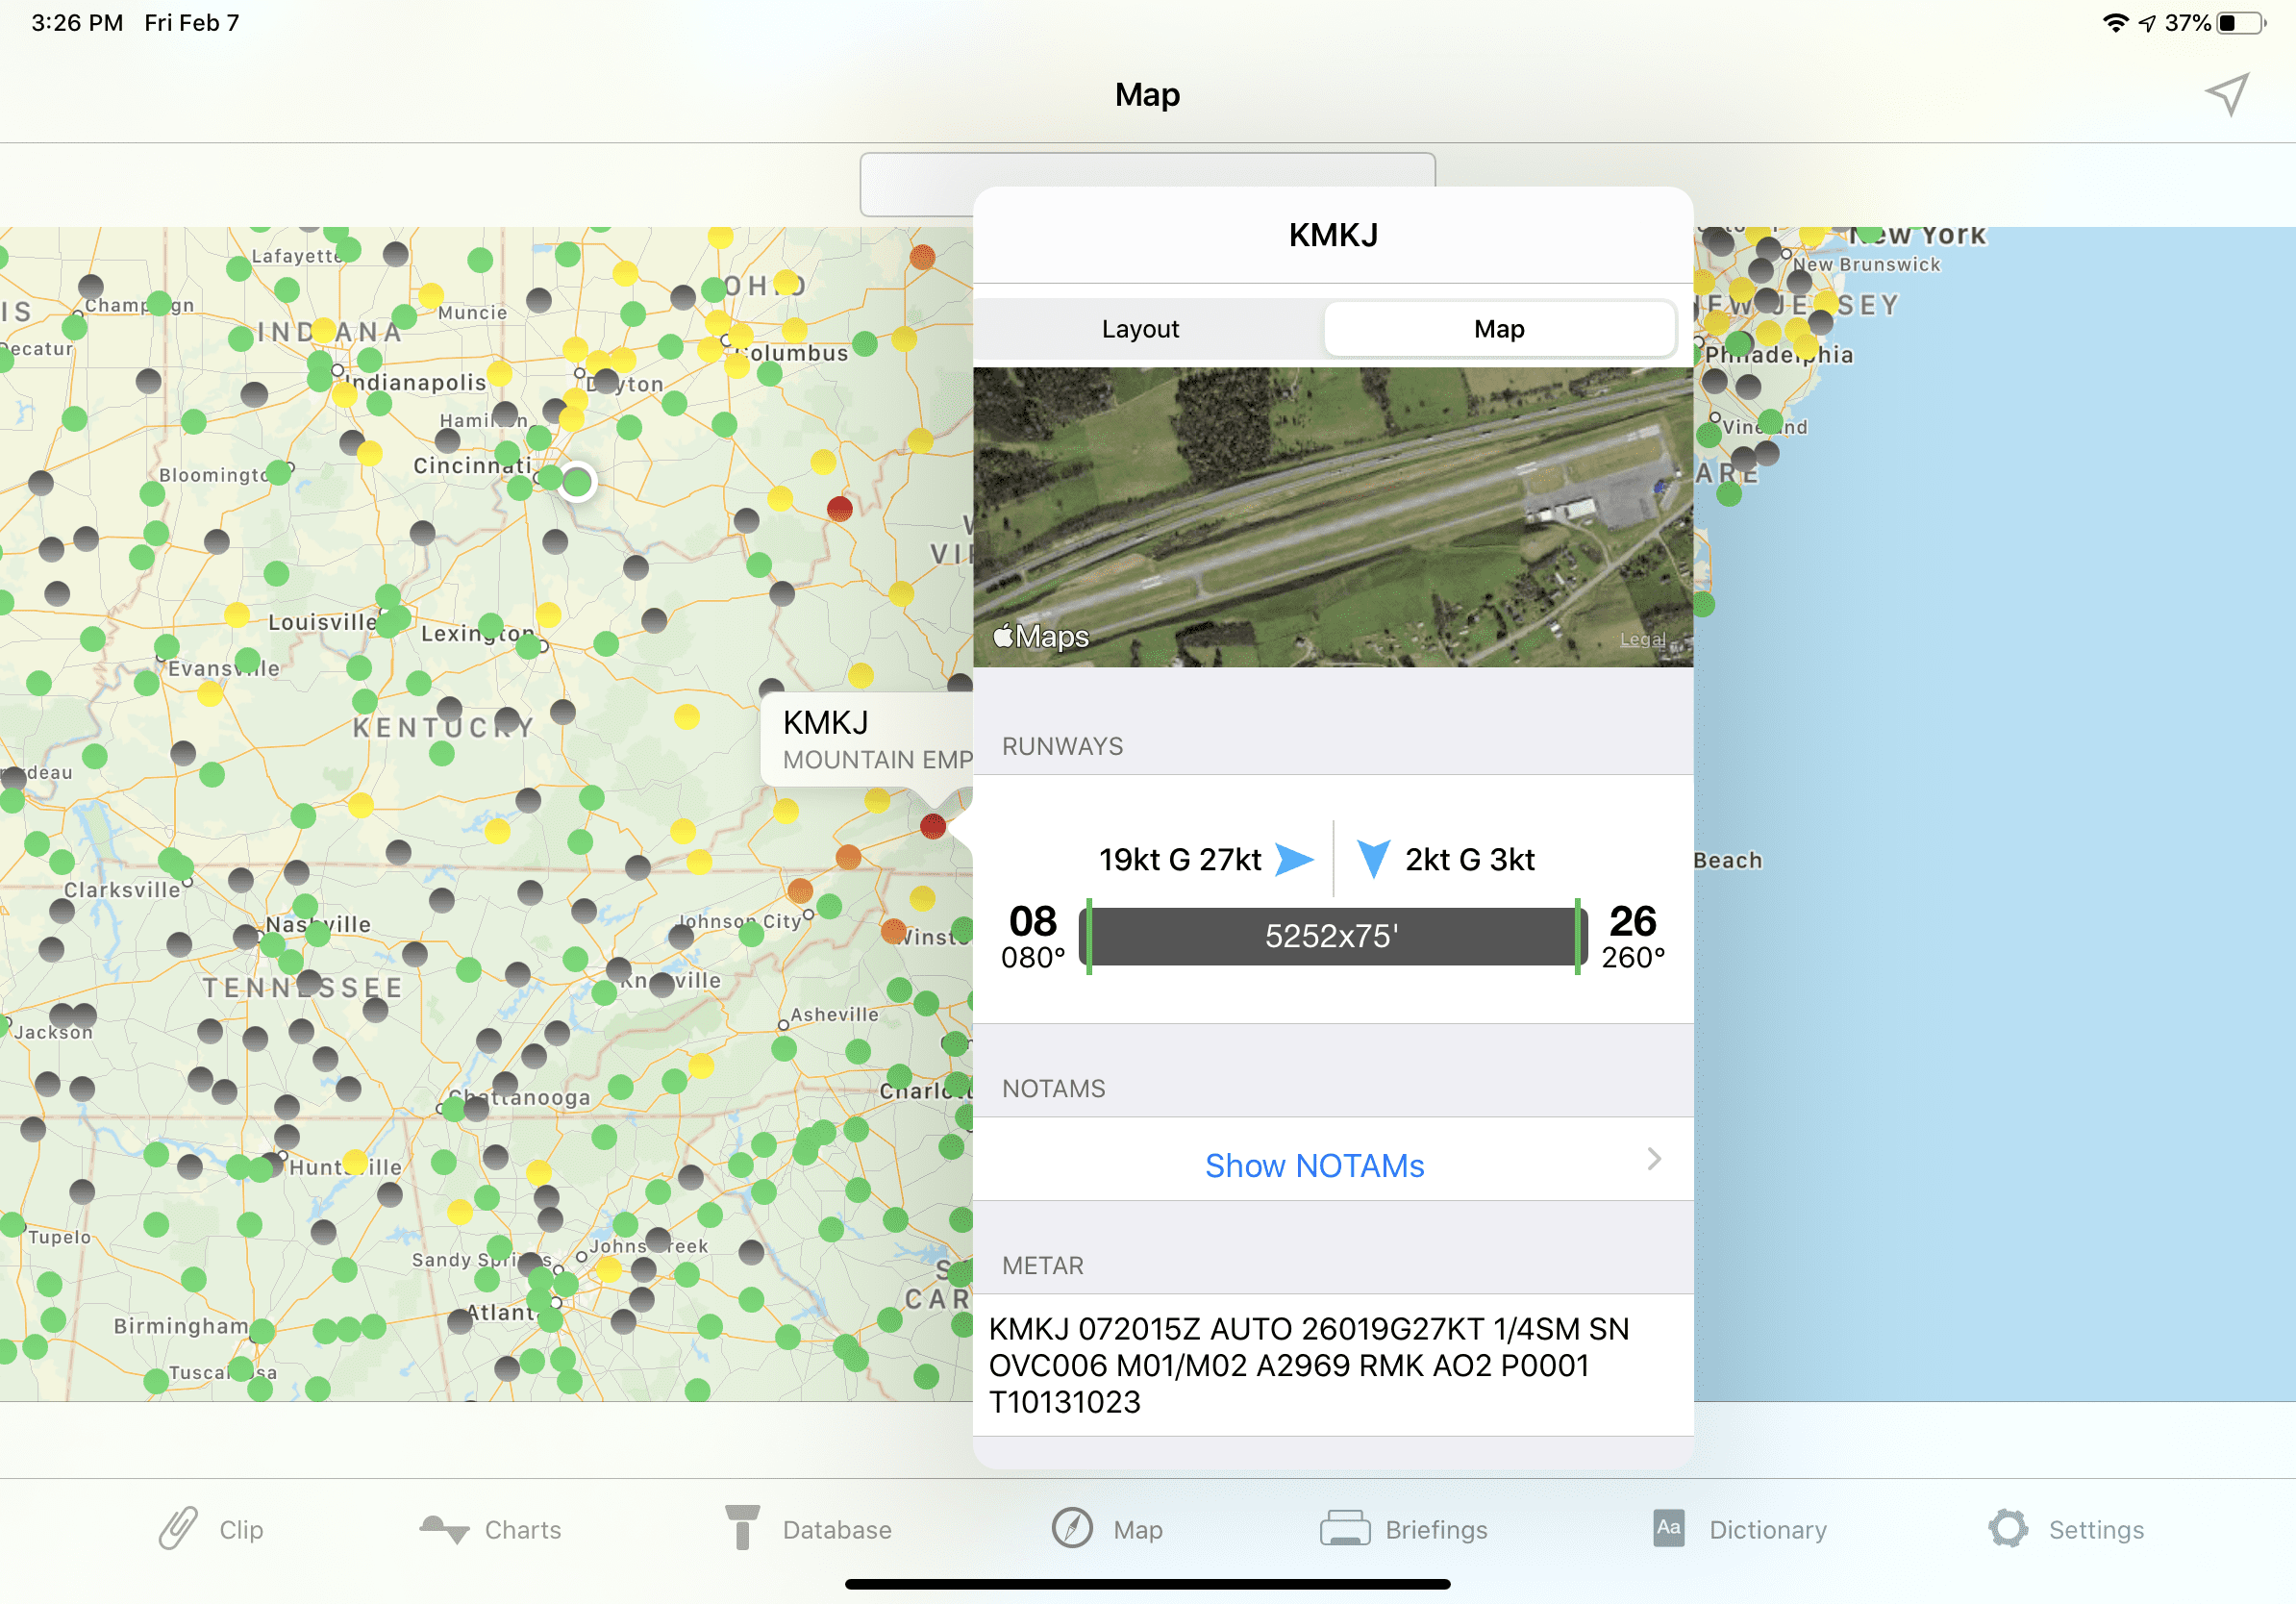Viewport: 2296px width, 1604px height.
Task: Tap the location arrow icon in the header
Action: pos(2226,95)
